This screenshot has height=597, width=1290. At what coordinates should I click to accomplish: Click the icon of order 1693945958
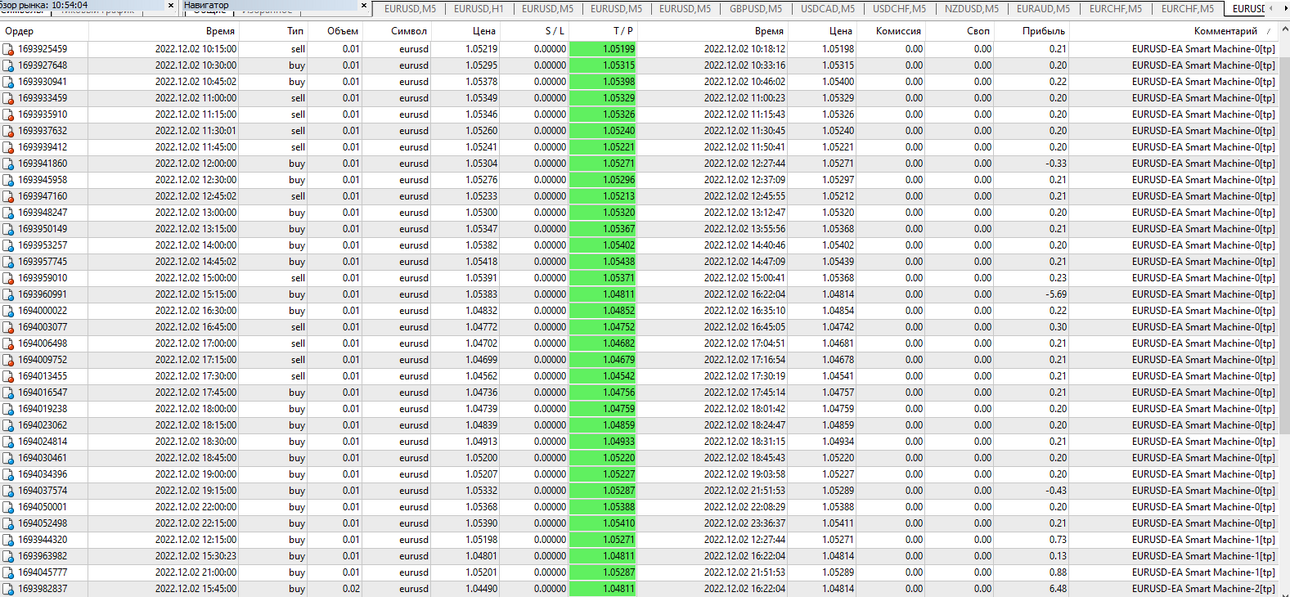tap(9, 180)
